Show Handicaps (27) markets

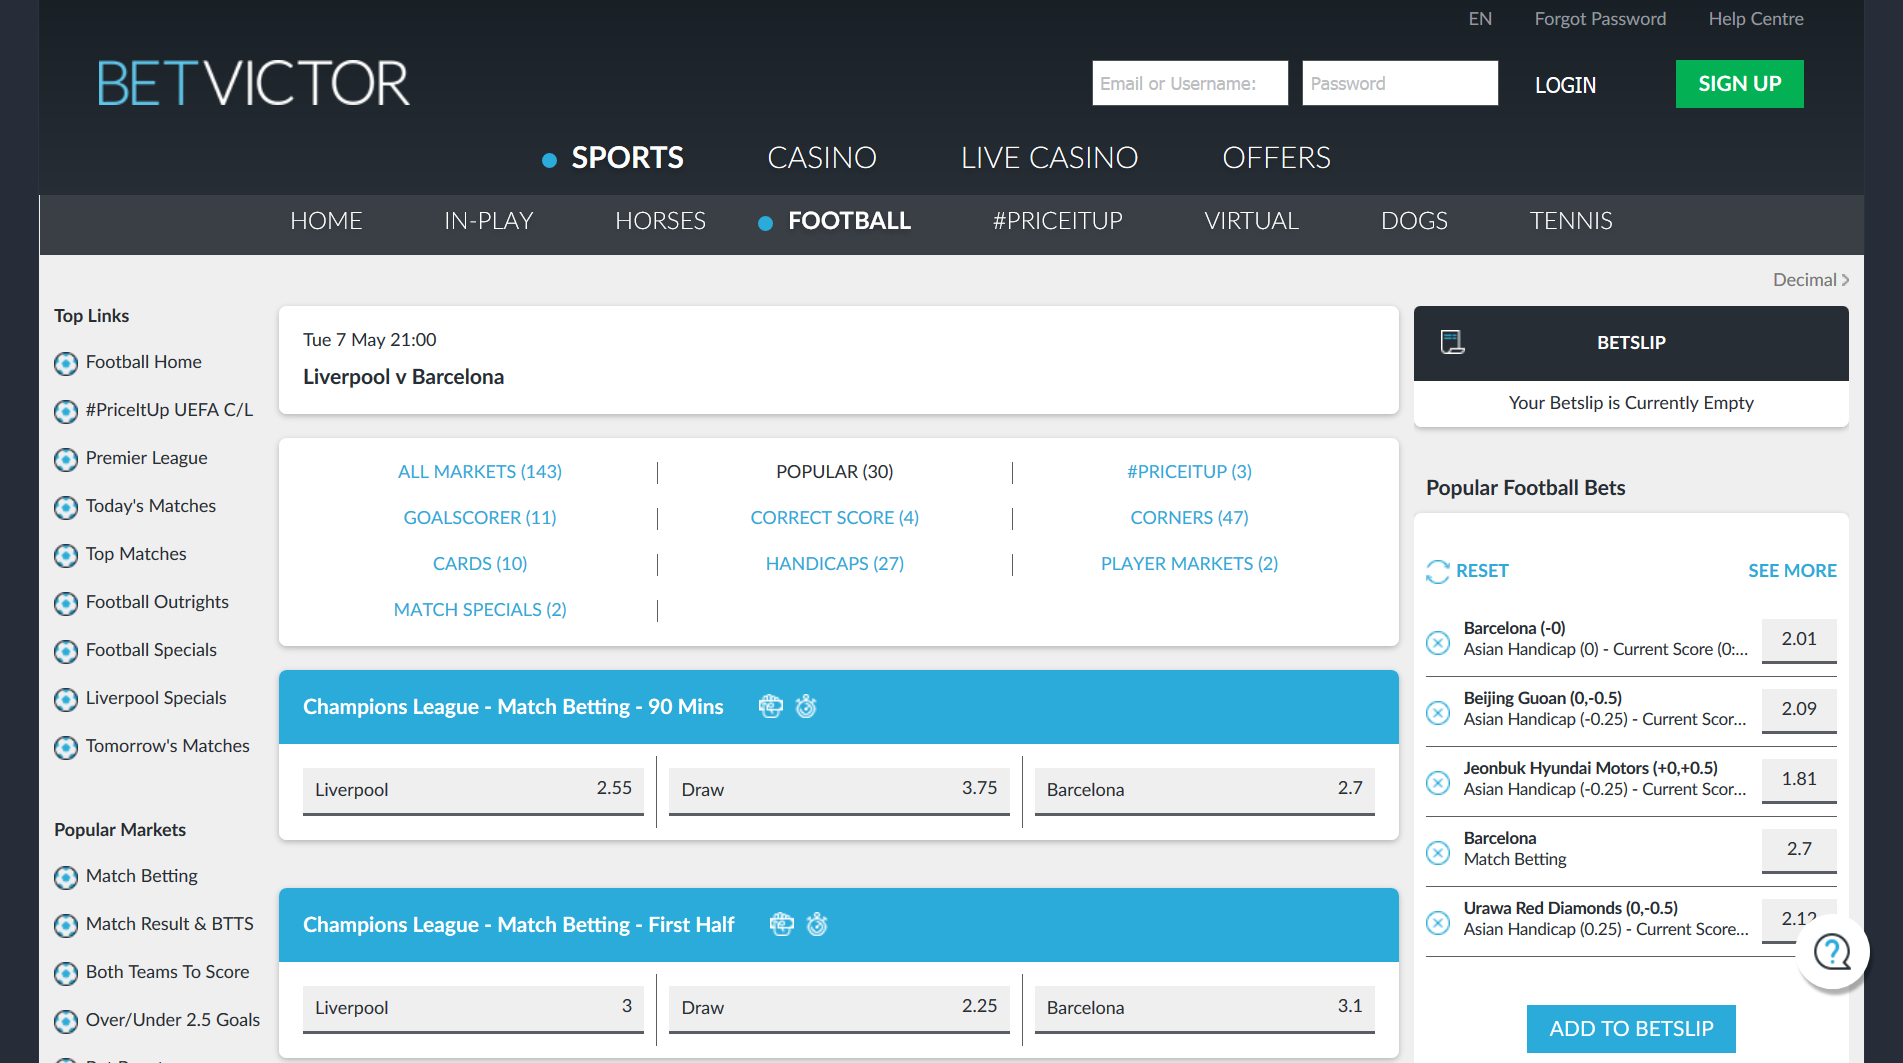(x=835, y=564)
